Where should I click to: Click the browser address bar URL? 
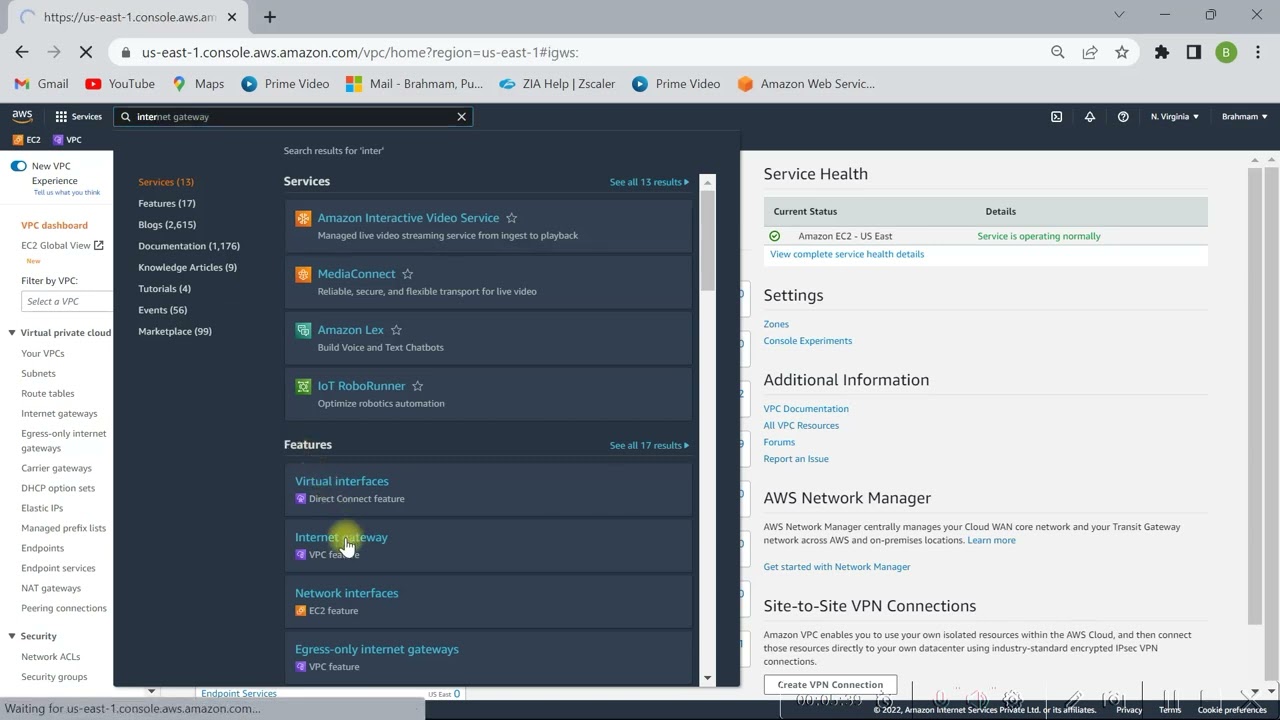tap(360, 52)
